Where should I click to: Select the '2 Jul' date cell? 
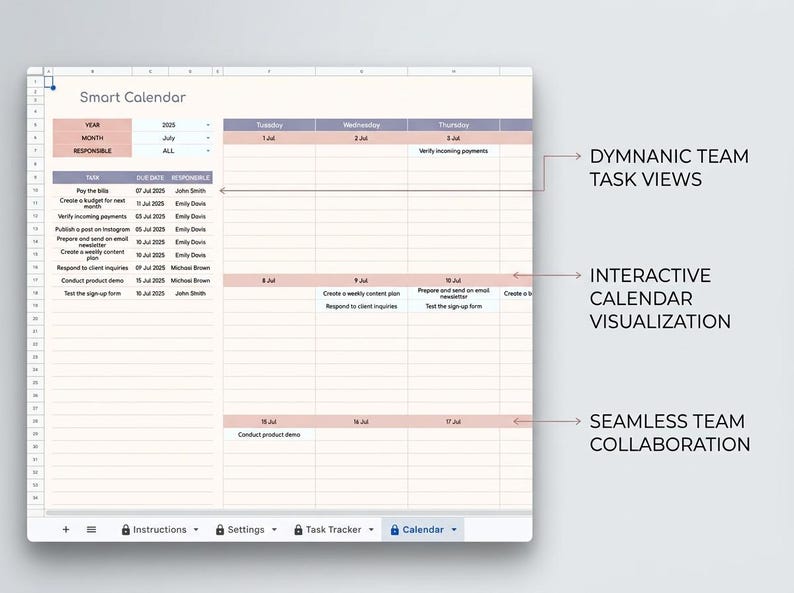[361, 138]
